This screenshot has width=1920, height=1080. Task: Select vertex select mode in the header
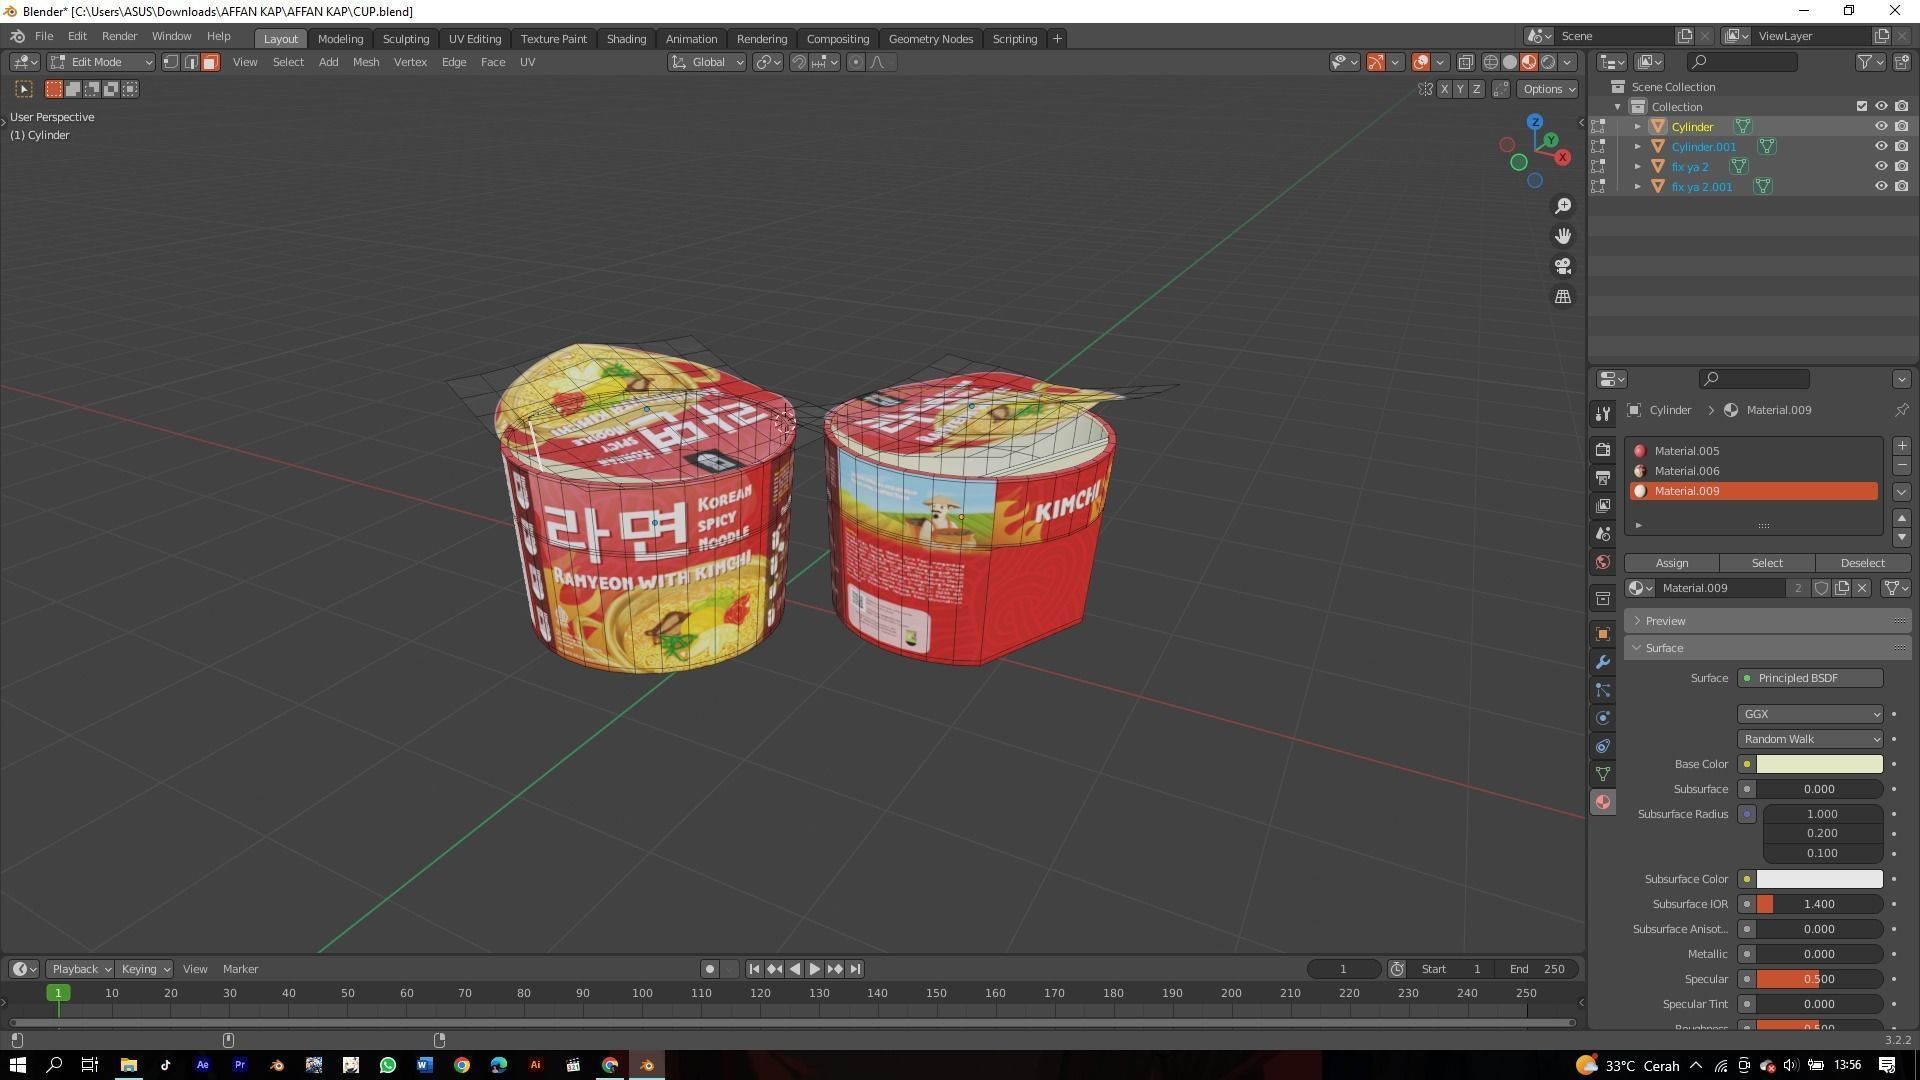pyautogui.click(x=170, y=62)
